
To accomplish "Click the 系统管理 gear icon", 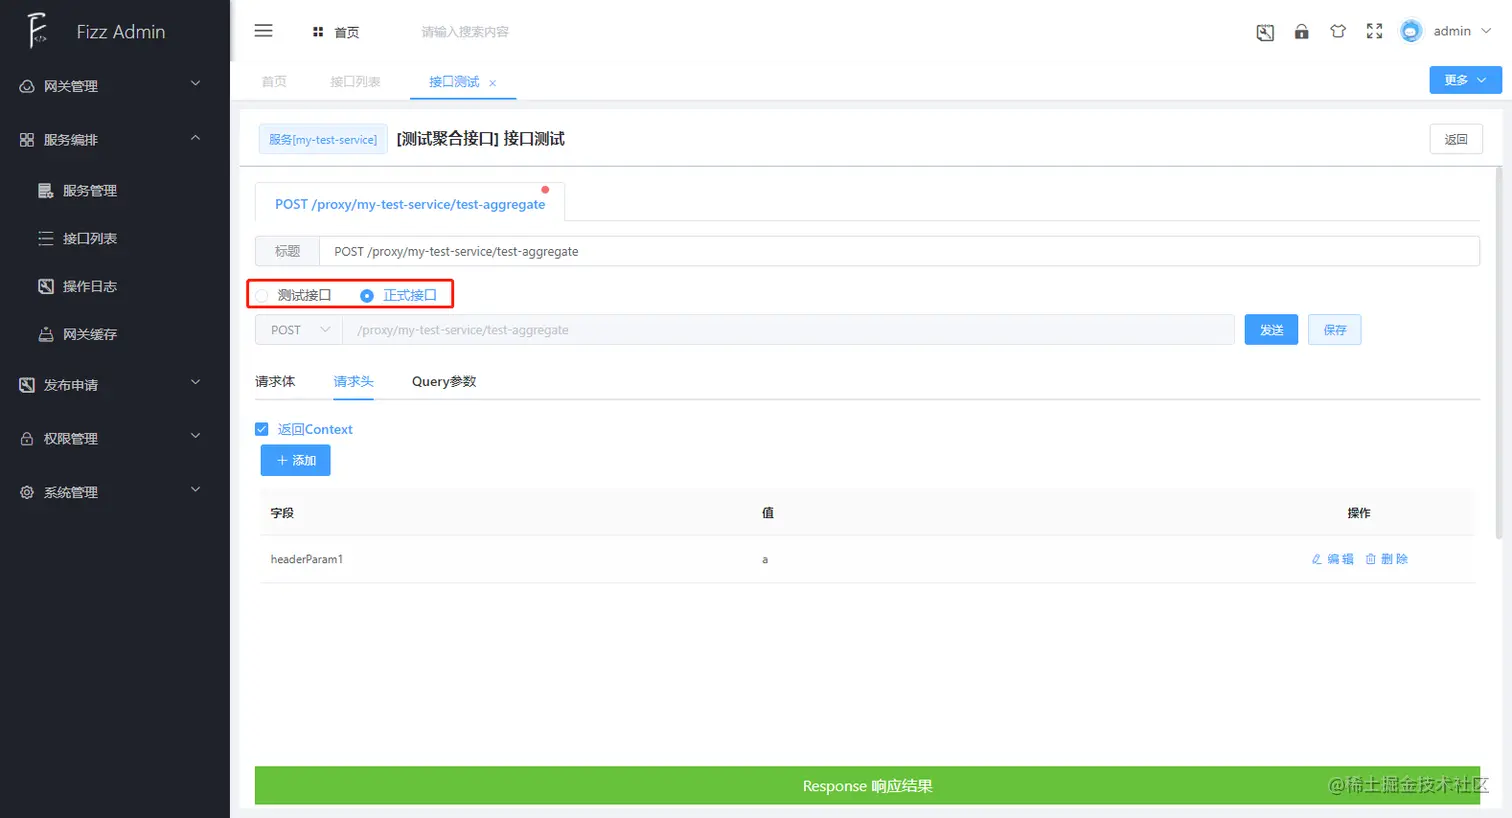I will [27, 492].
